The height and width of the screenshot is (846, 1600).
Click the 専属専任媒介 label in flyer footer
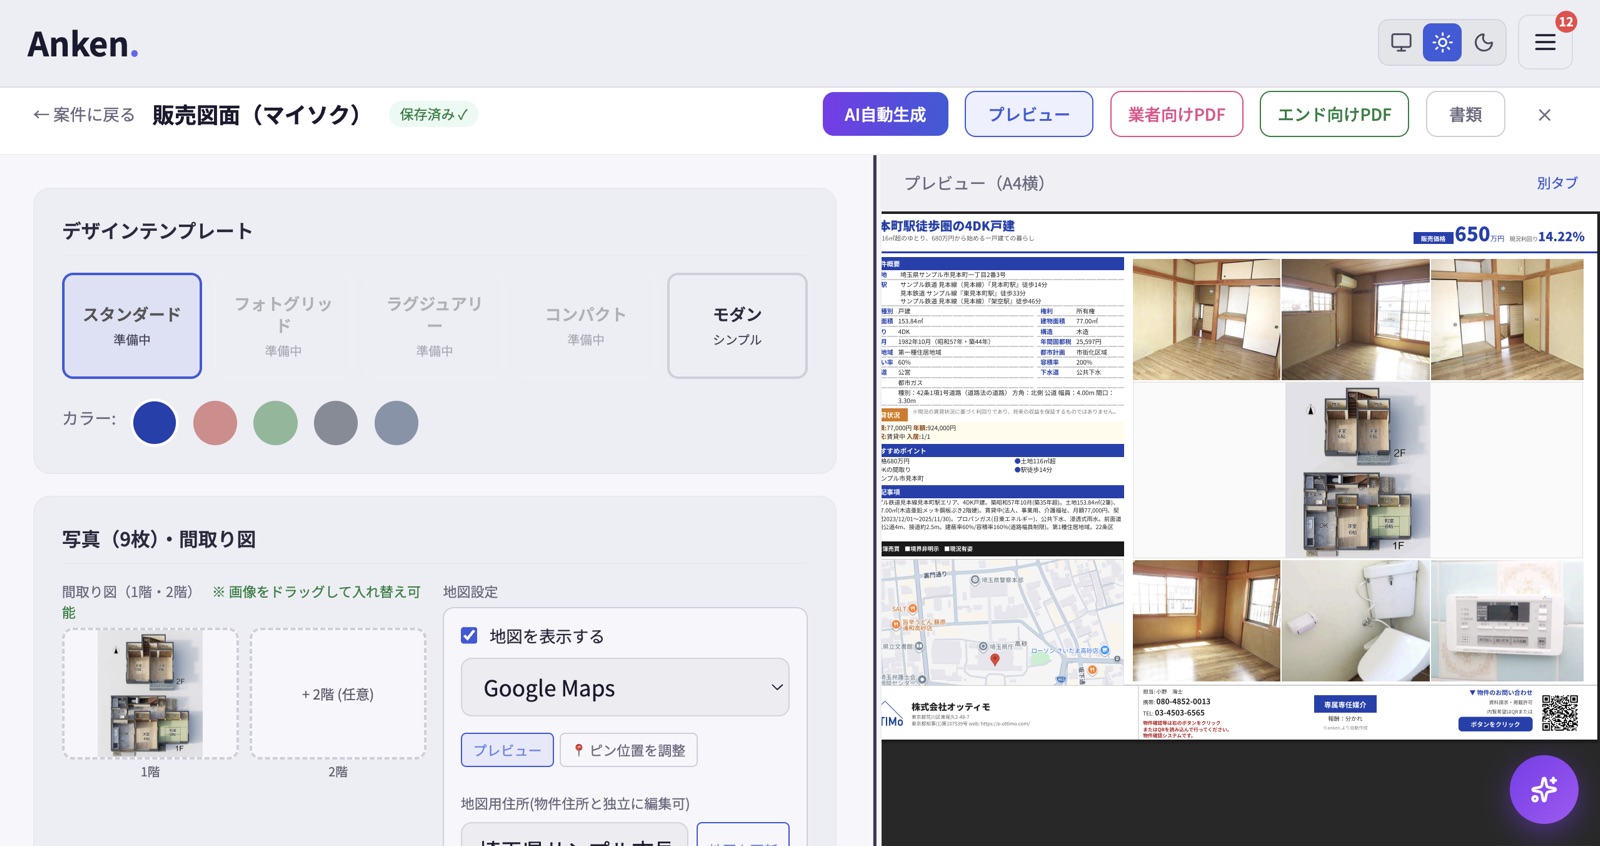(x=1344, y=705)
